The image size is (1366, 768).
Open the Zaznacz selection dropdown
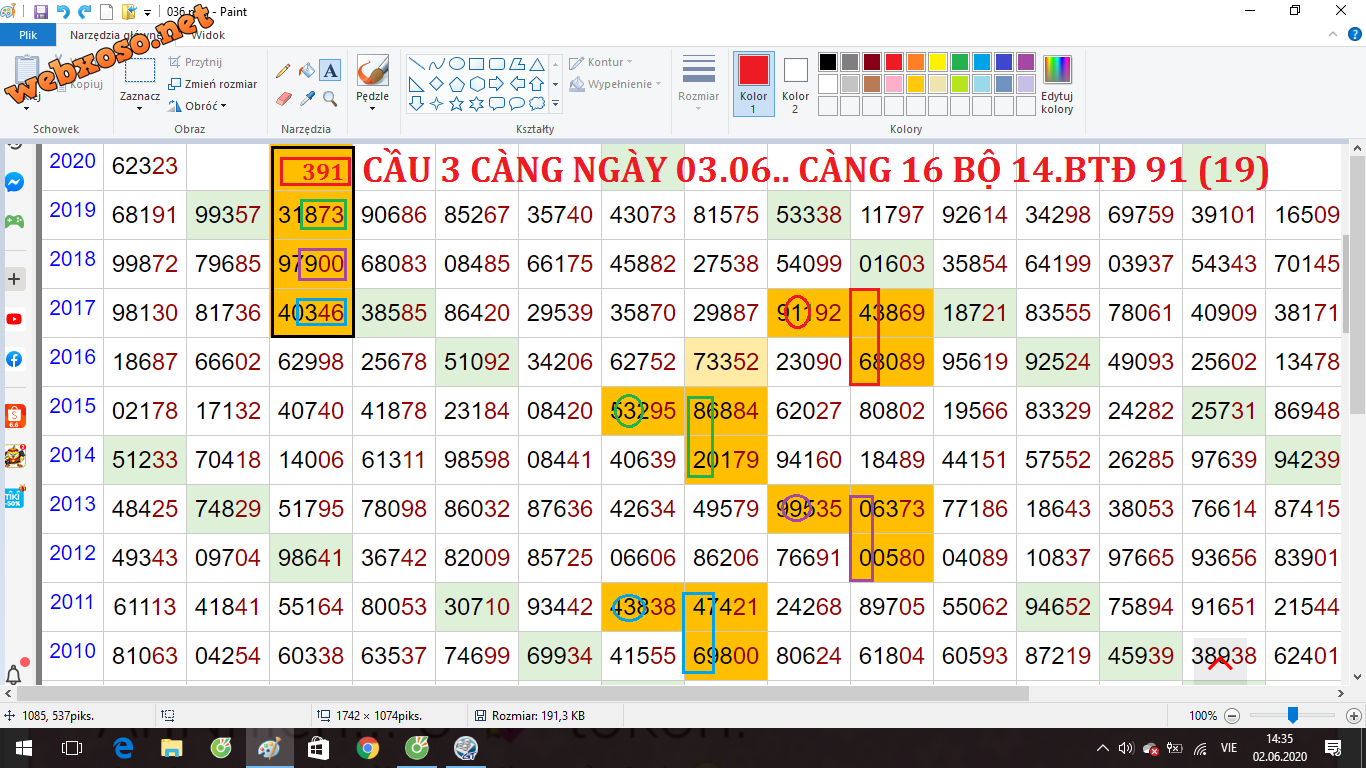pyautogui.click(x=139, y=104)
